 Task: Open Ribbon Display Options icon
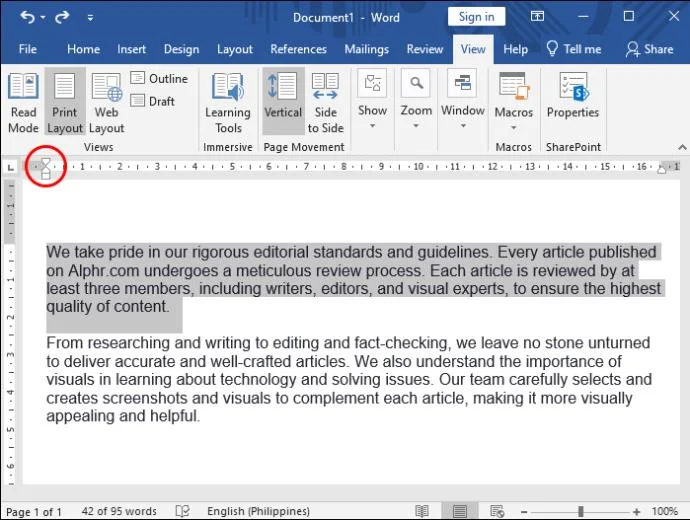click(x=537, y=17)
